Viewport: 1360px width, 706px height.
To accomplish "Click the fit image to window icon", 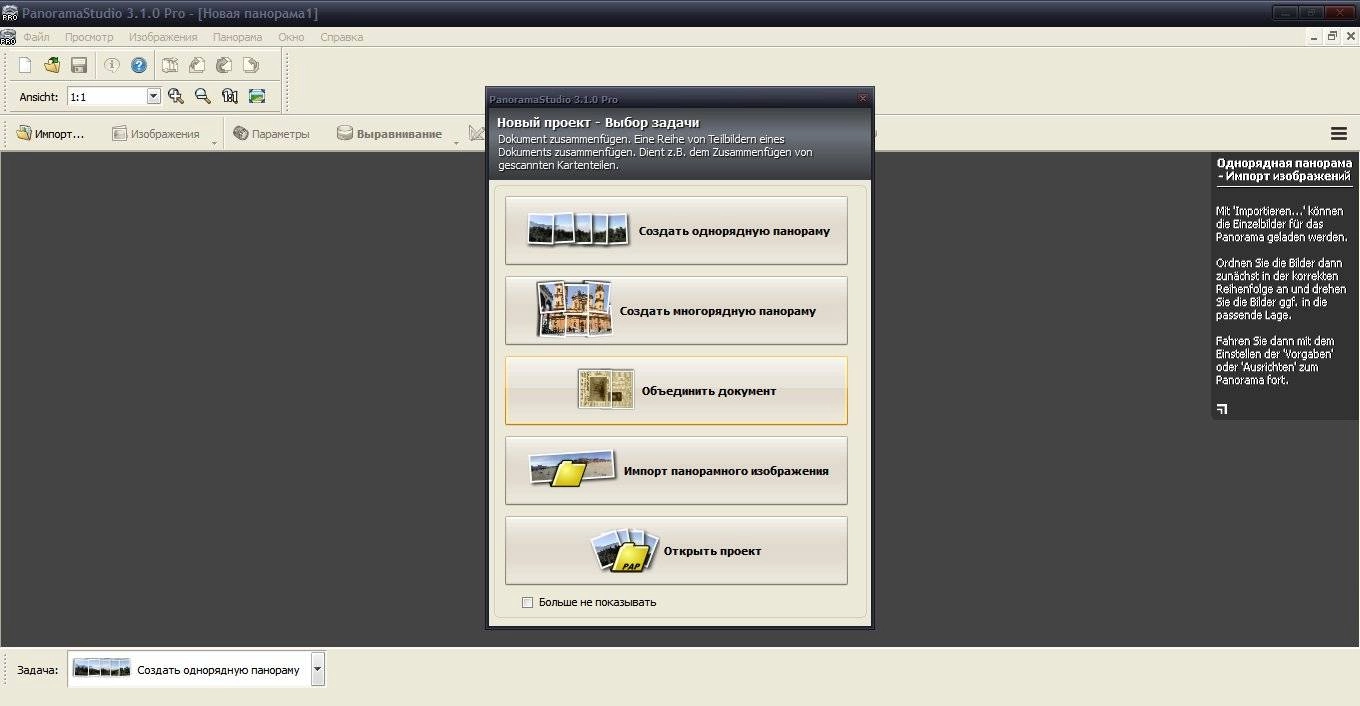I will 257,96.
